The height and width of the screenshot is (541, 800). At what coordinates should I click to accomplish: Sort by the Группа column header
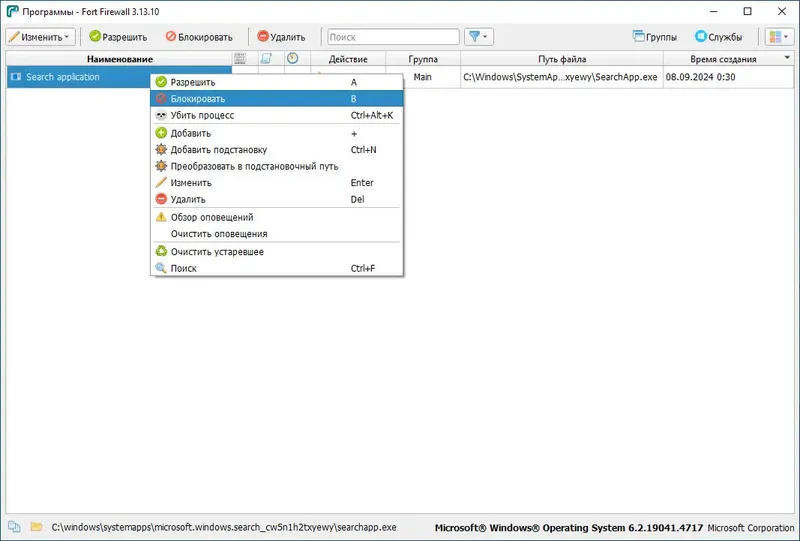click(x=423, y=59)
